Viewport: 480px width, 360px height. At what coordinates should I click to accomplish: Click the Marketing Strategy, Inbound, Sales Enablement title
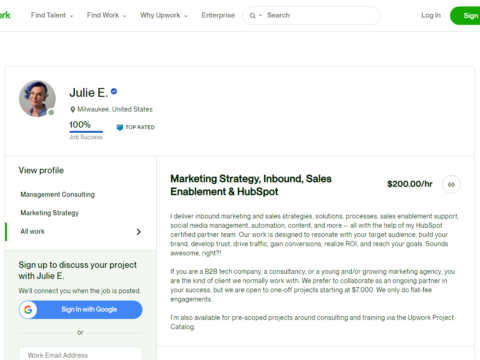[x=251, y=185]
